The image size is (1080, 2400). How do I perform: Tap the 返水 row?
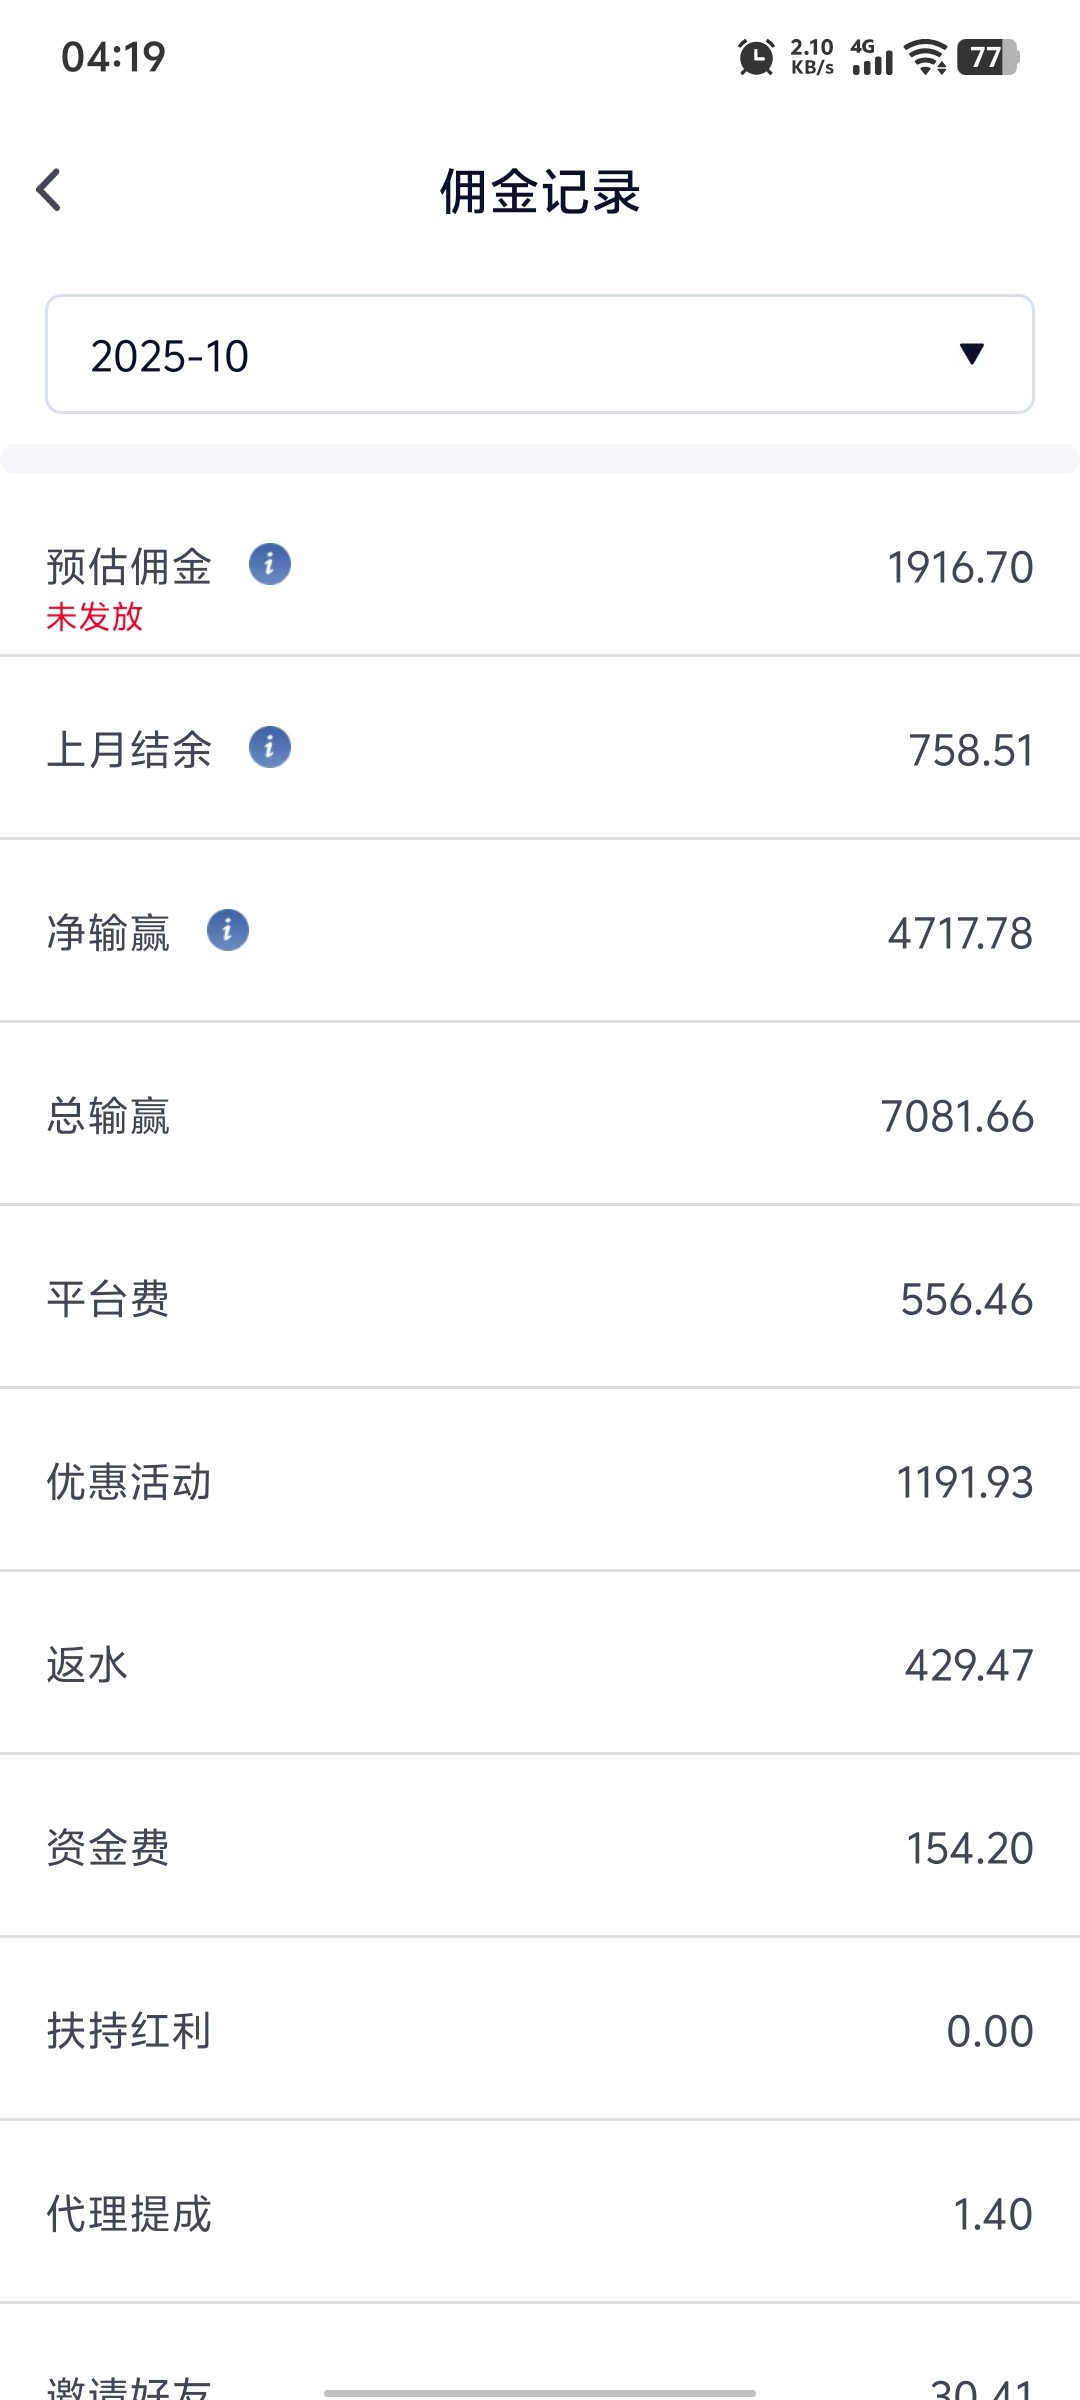[540, 1664]
